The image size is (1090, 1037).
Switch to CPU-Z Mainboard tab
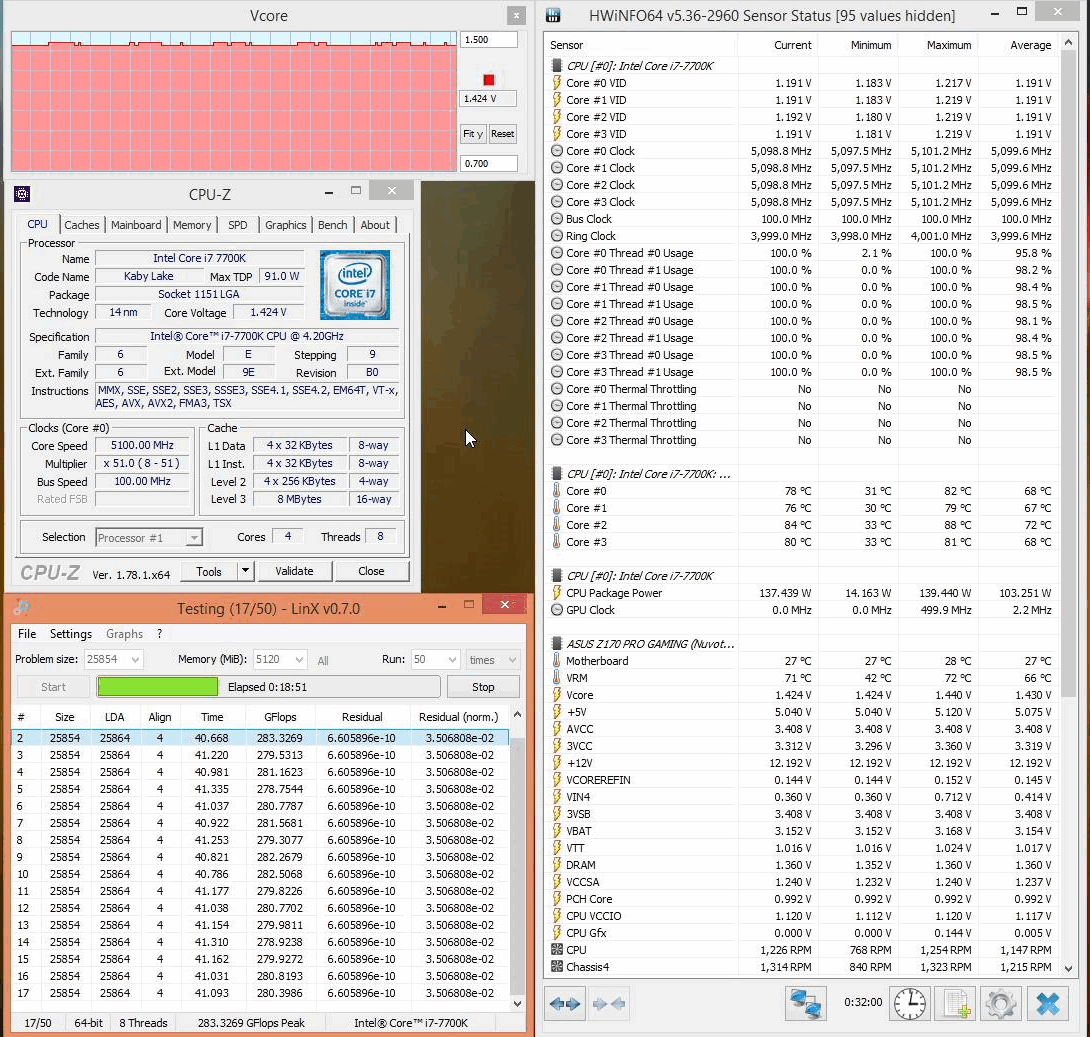(x=136, y=224)
